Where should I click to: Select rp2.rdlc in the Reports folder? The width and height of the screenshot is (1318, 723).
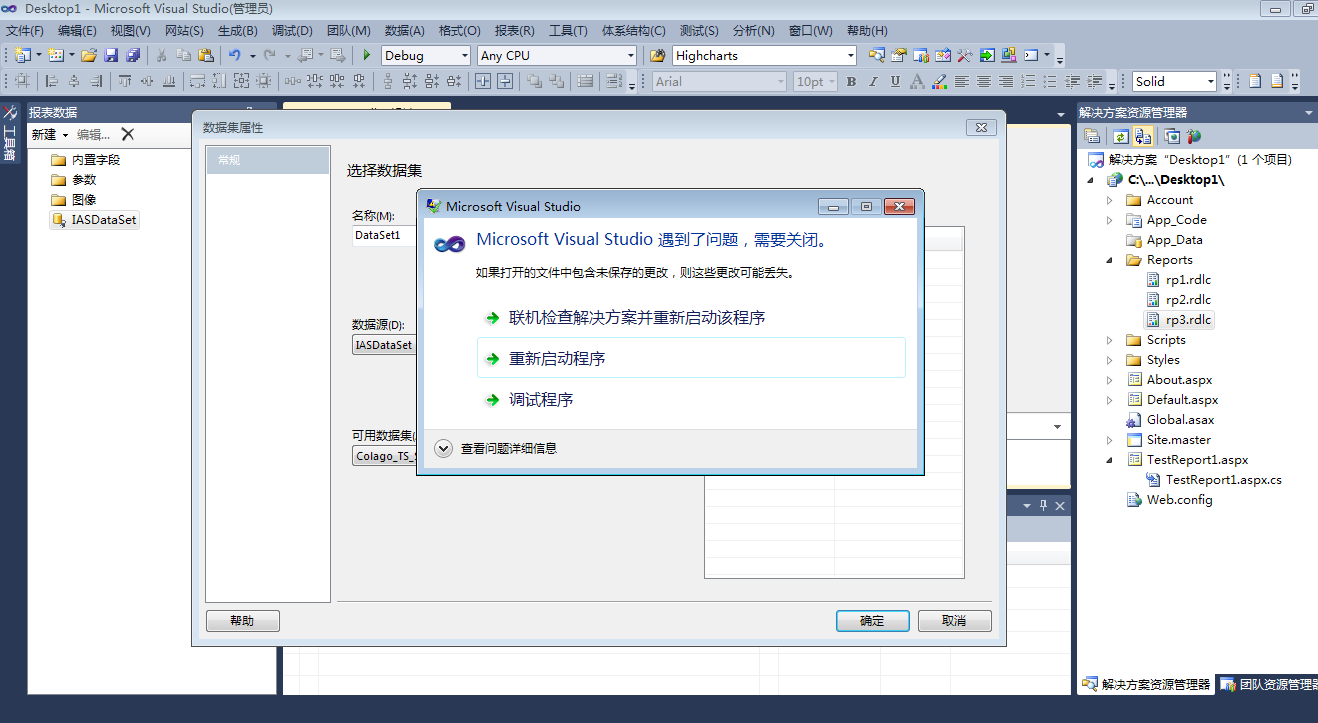click(x=1188, y=300)
